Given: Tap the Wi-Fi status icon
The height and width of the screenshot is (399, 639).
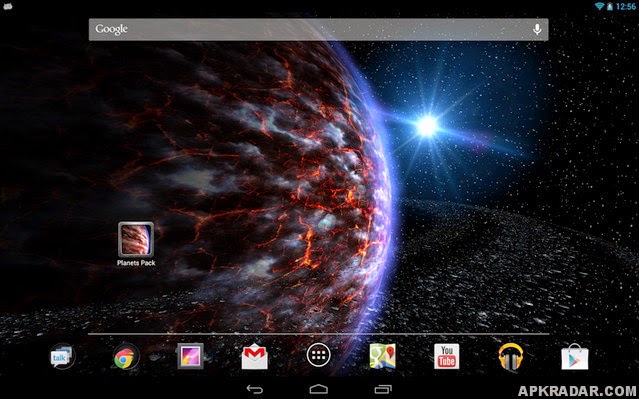Looking at the screenshot, I should (599, 6).
